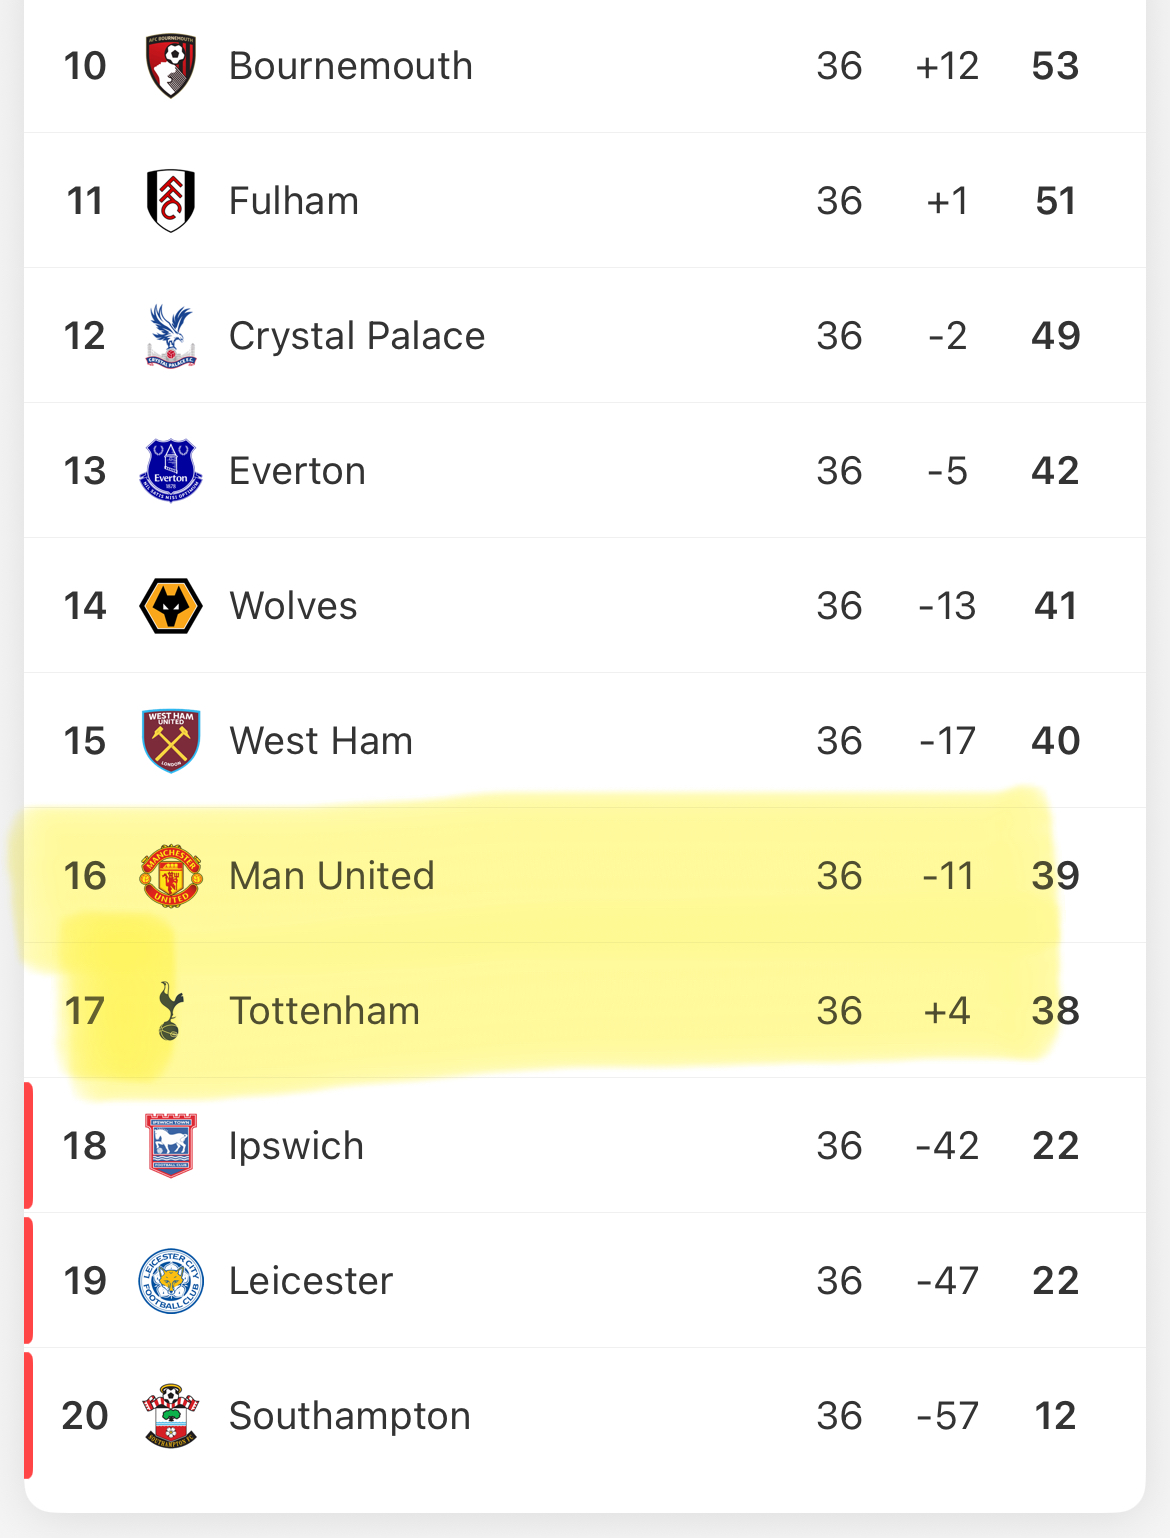The height and width of the screenshot is (1538, 1170).
Task: Click the Bournemouth club crest
Action: pos(171,66)
